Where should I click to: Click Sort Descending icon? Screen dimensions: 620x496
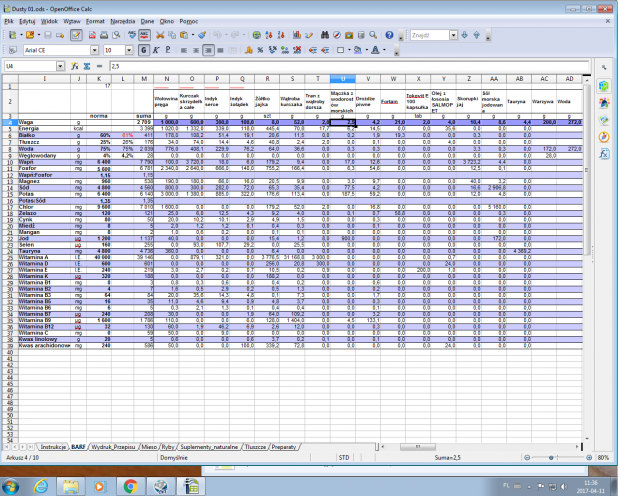tap(281, 35)
